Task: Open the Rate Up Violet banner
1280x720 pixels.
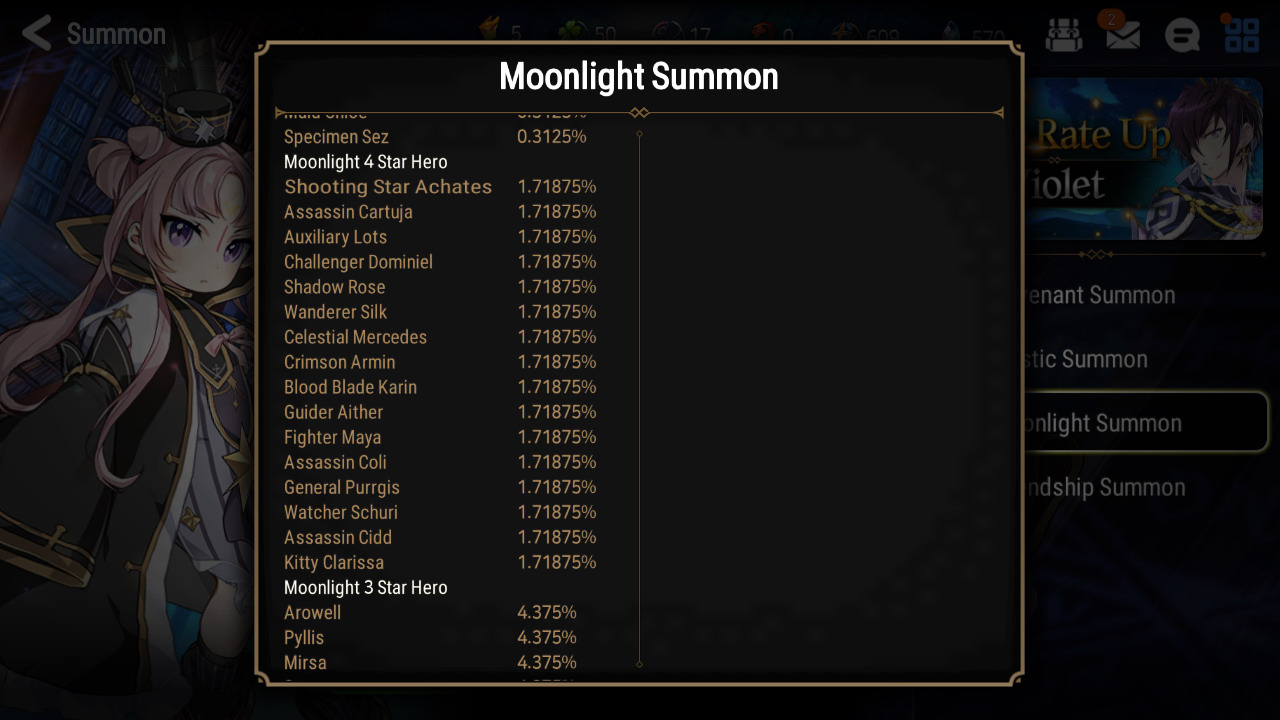Action: (1143, 159)
